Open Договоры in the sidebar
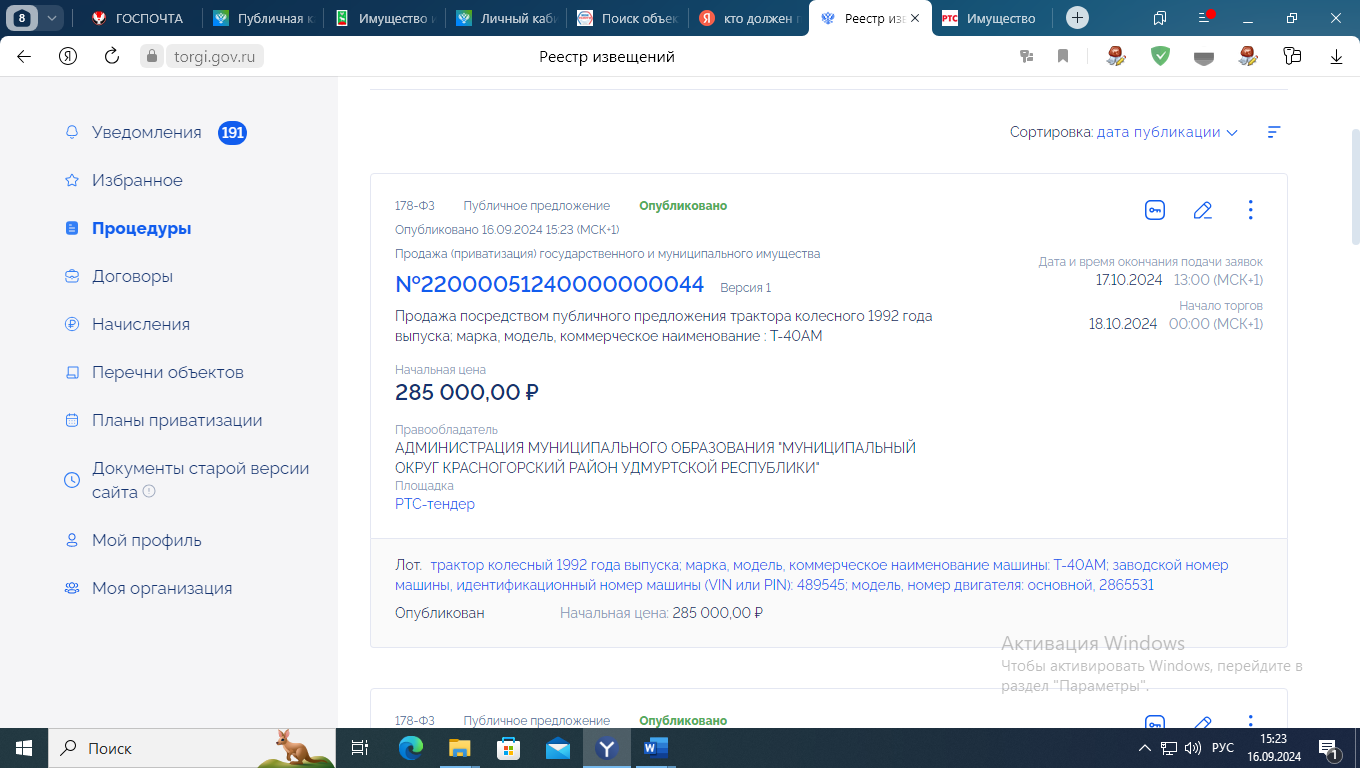Screen dimensions: 1360x768 coord(132,276)
